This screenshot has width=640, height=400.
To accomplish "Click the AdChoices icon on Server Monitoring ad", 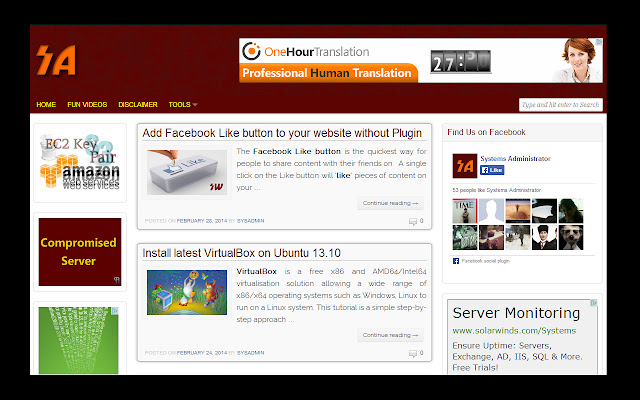I will point(594,303).
